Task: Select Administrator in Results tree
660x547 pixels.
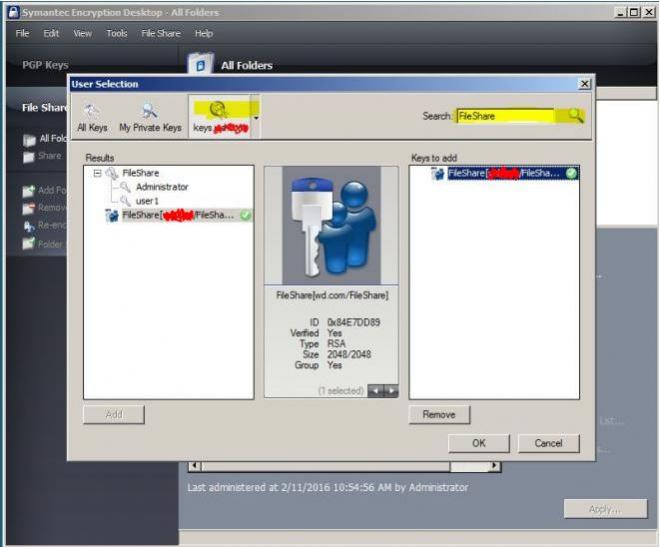Action: [x=162, y=187]
